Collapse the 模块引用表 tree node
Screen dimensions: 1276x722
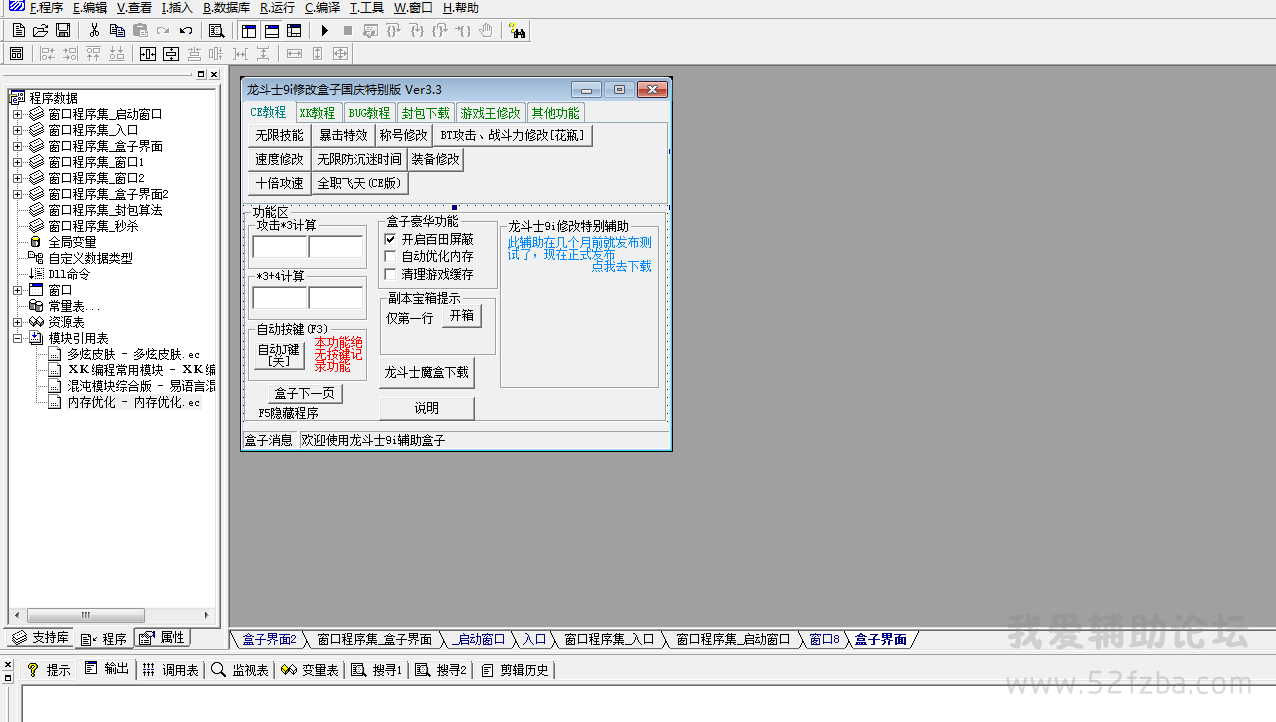(17, 338)
